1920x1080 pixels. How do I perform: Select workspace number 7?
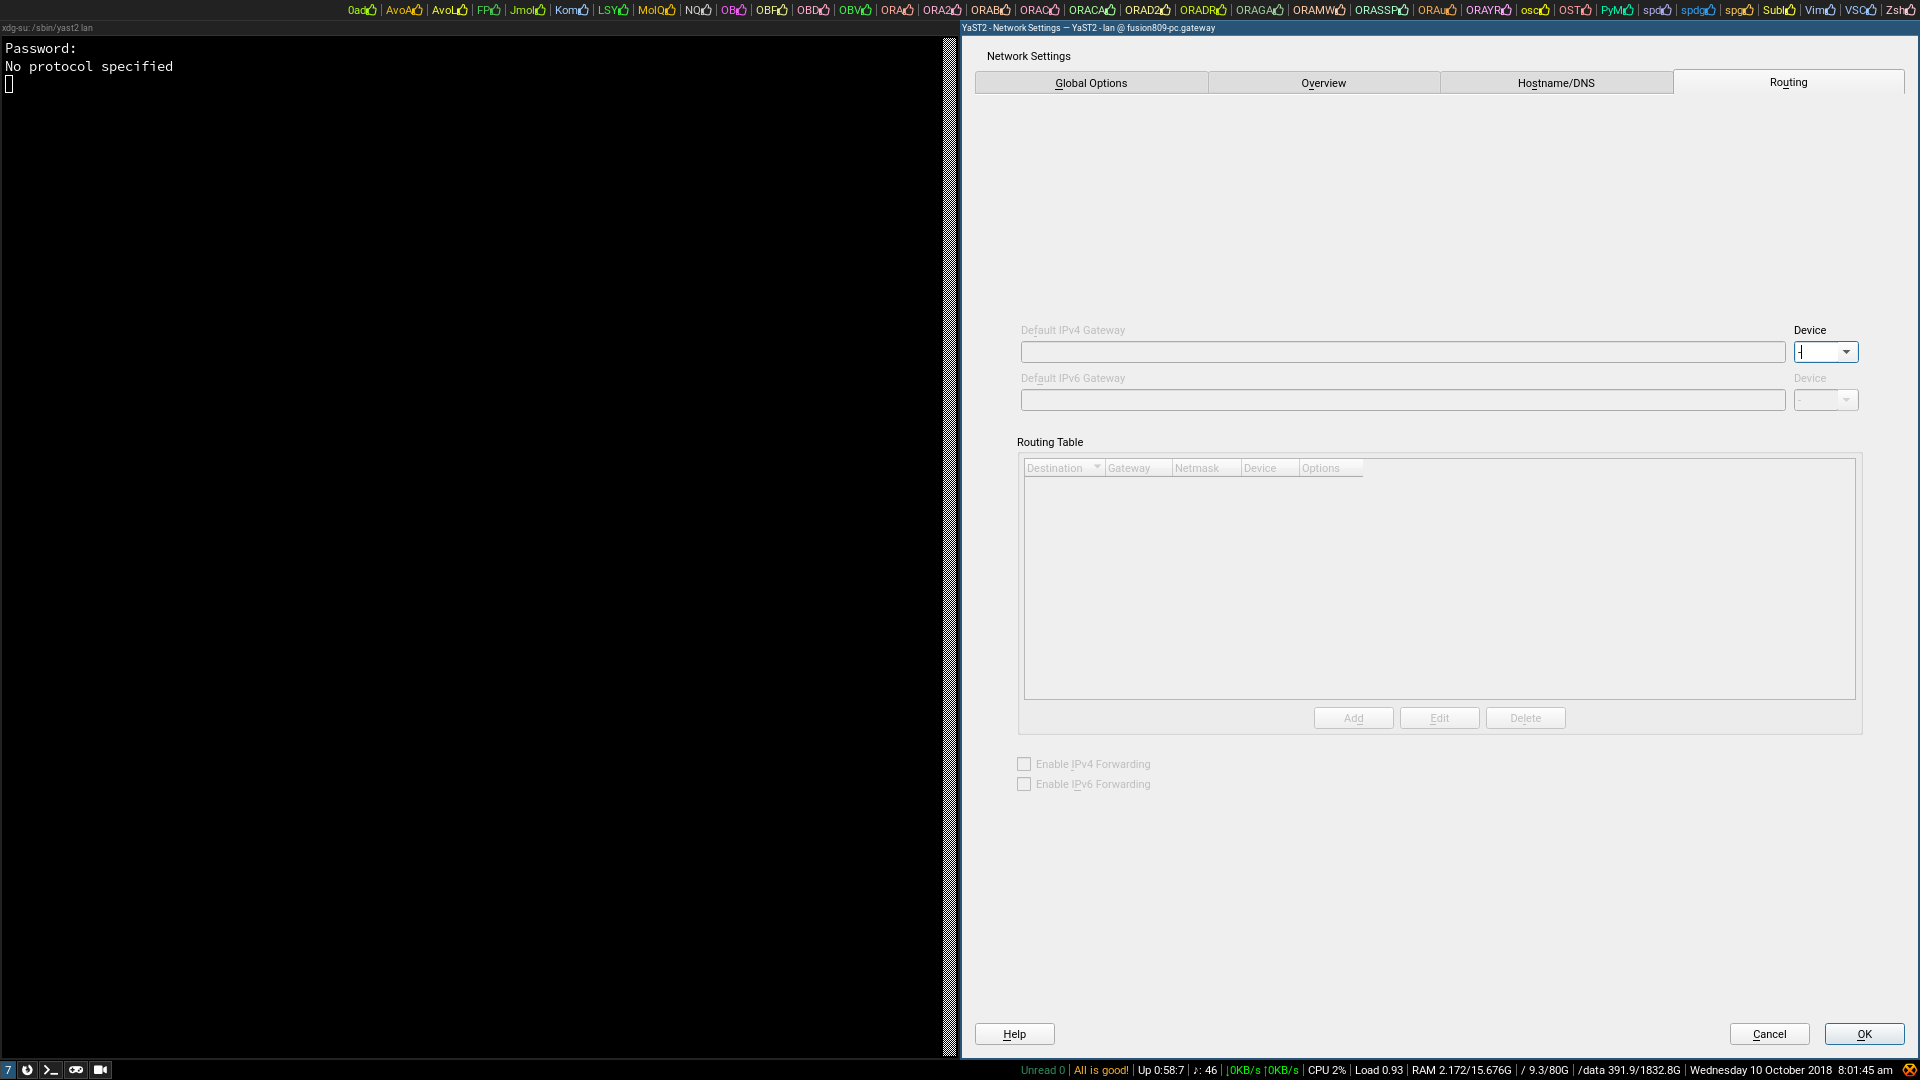pos(8,1070)
